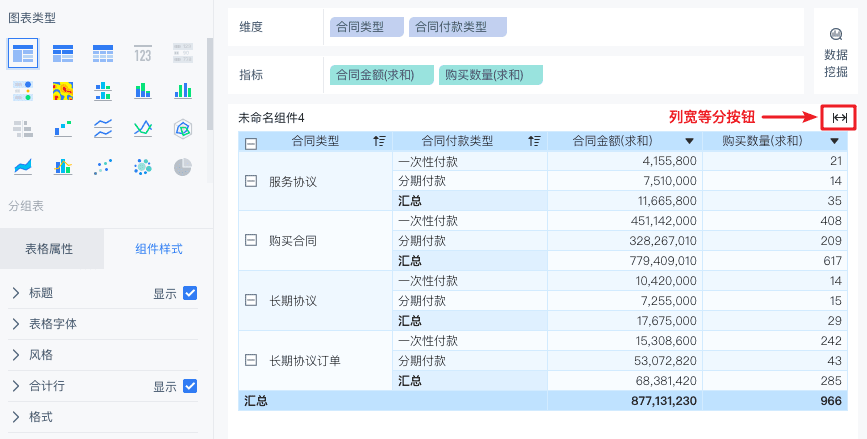867x439 pixels.
Task: Click the 购买数量(求和) indicator tag
Action: point(490,74)
